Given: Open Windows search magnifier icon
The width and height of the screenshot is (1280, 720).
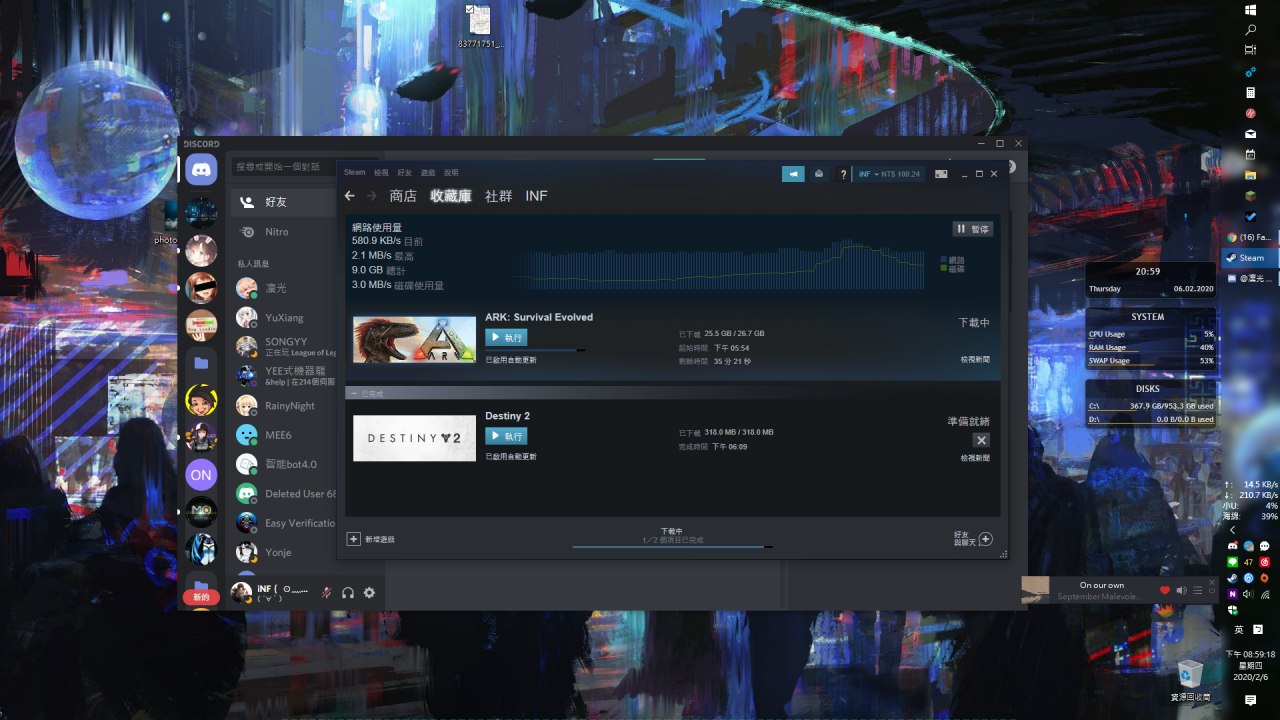Looking at the screenshot, I should (1250, 30).
